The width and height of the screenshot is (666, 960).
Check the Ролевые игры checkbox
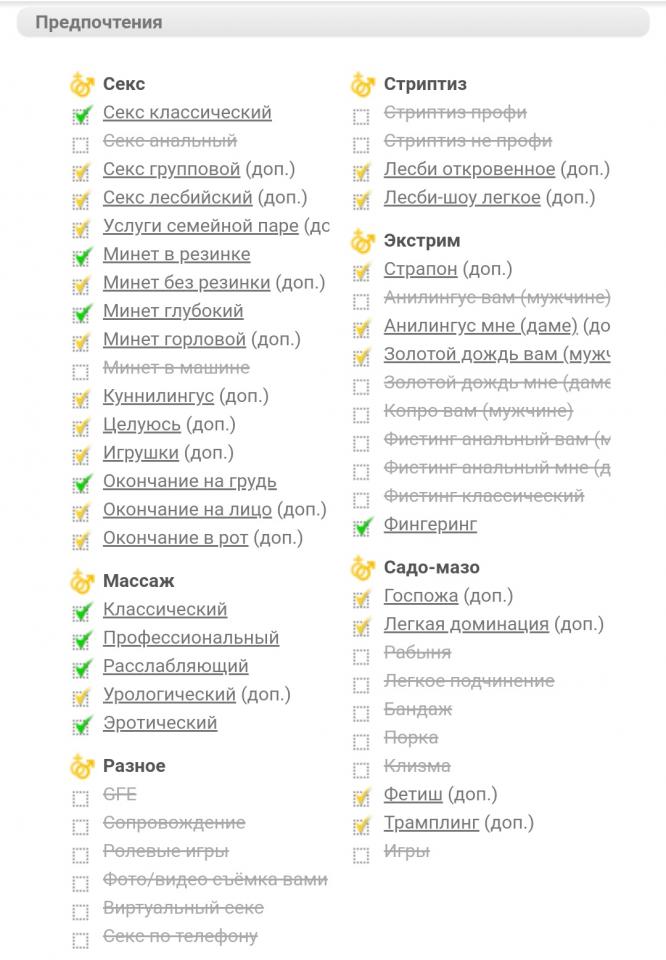pyautogui.click(x=81, y=854)
